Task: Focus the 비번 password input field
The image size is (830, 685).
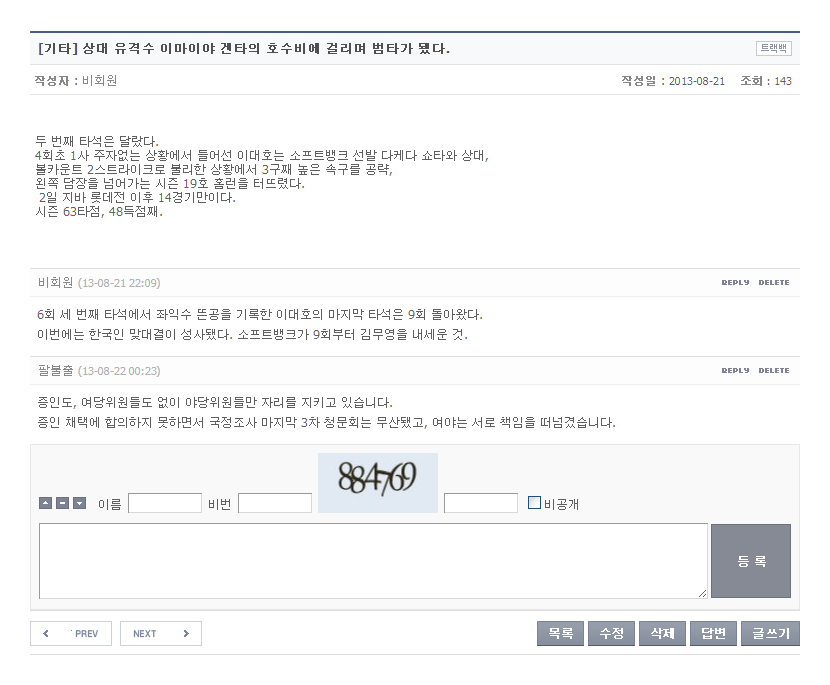Action: tap(275, 503)
